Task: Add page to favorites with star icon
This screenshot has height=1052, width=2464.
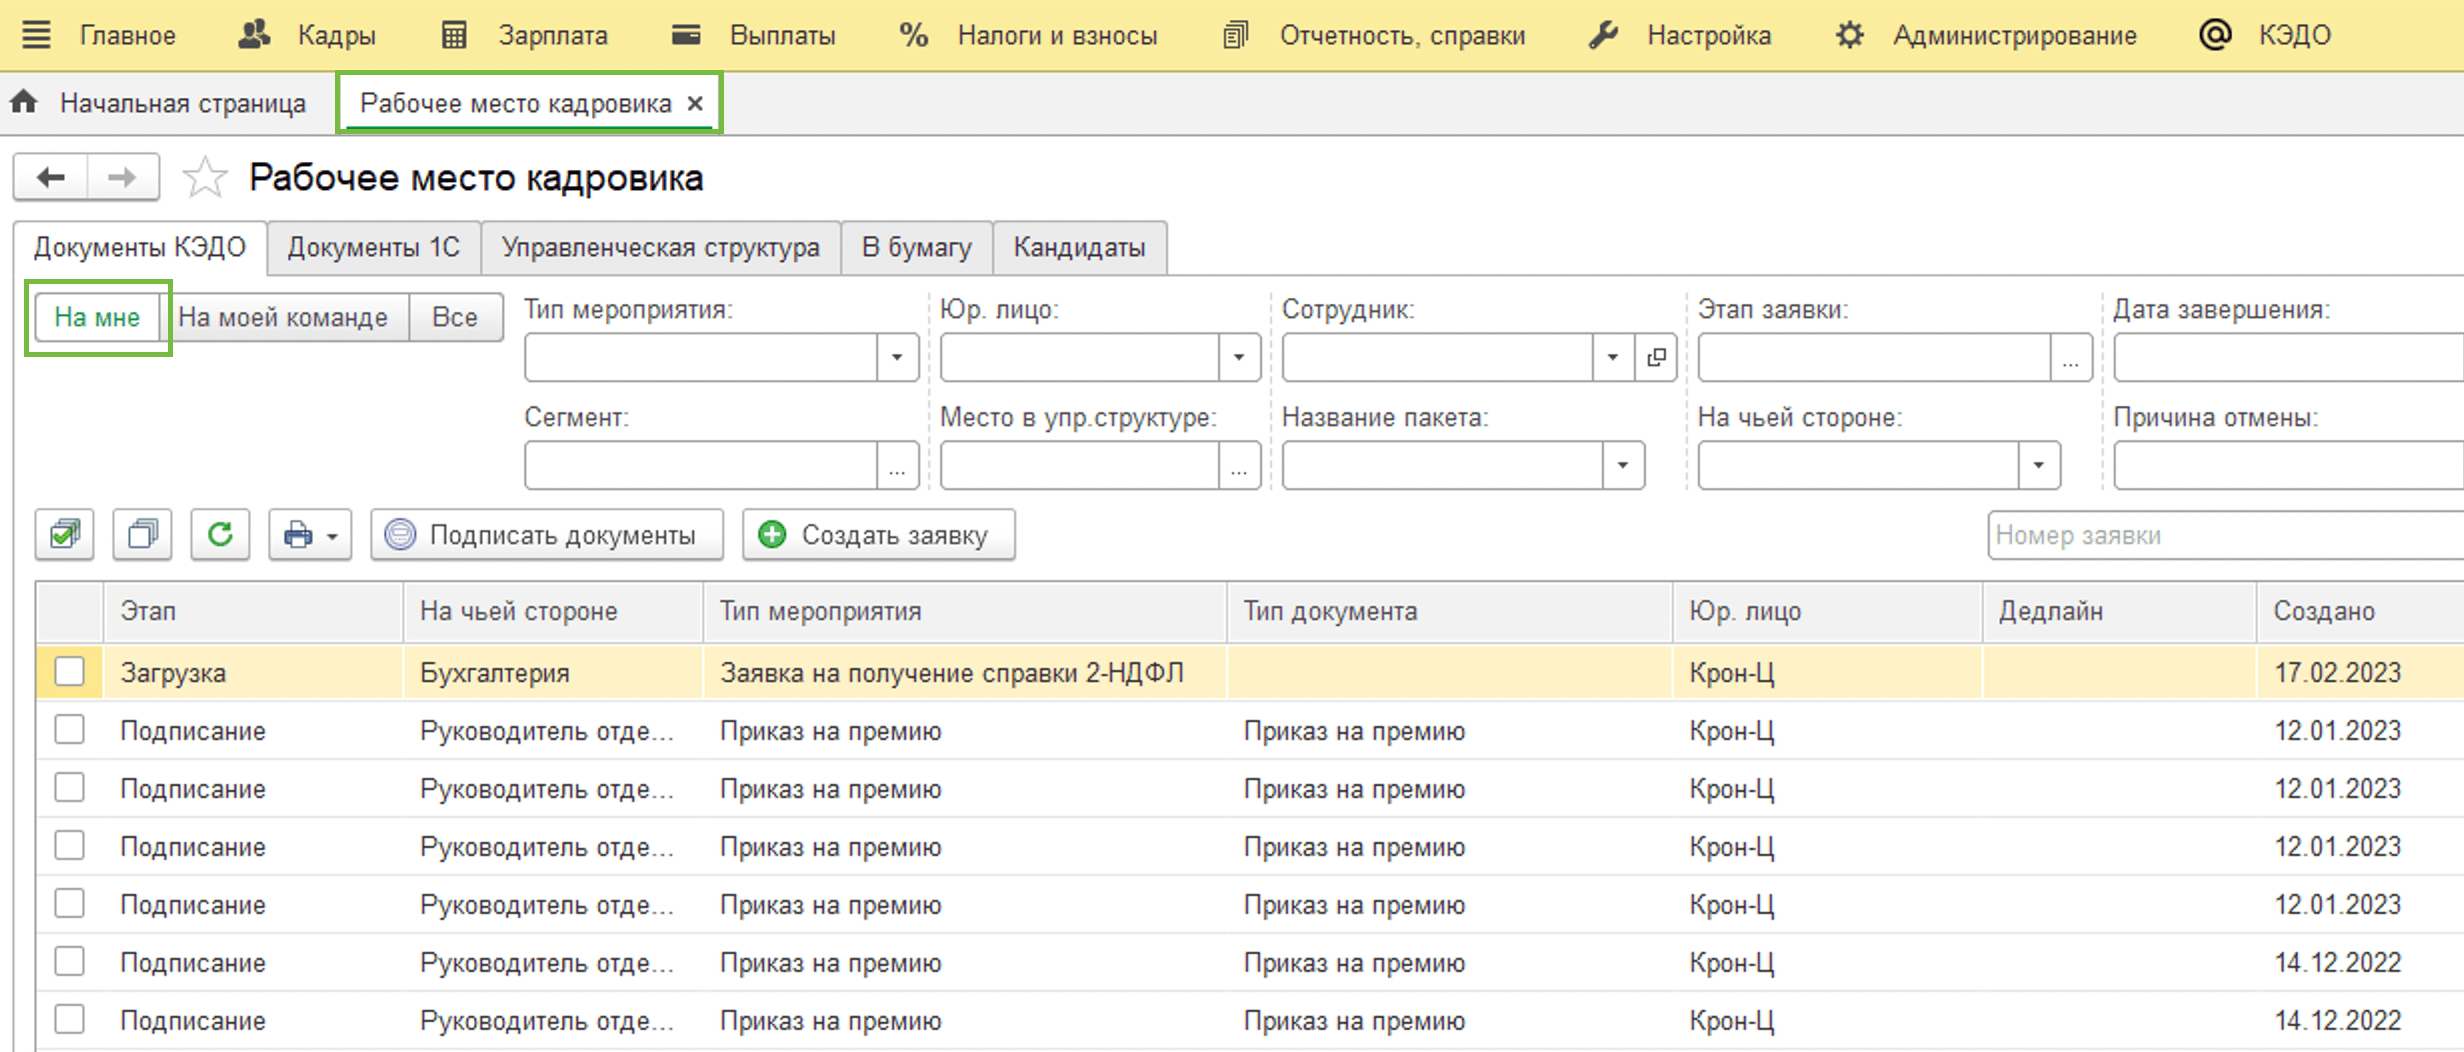Action: click(x=205, y=178)
